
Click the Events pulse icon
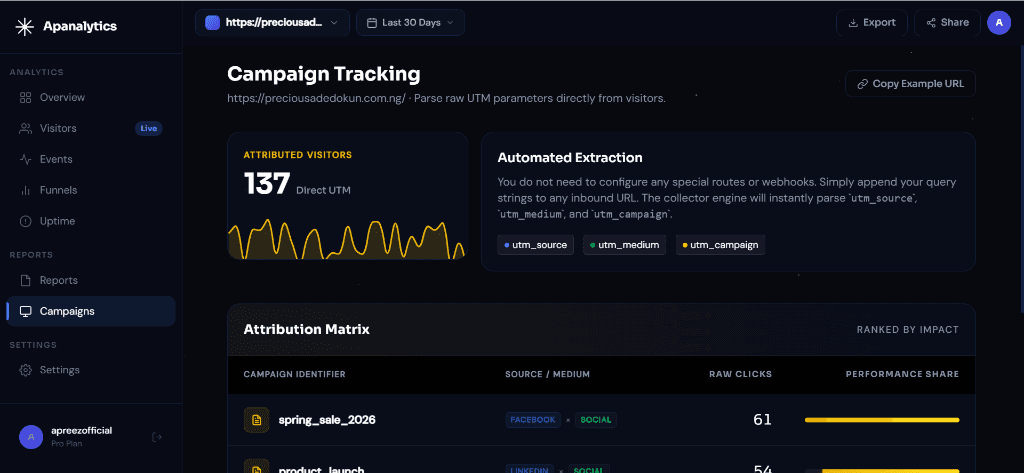point(25,159)
